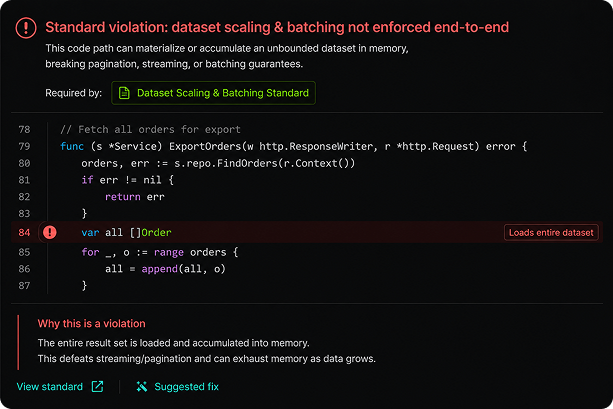Click the magic wand icon for suggested fix

142,386
